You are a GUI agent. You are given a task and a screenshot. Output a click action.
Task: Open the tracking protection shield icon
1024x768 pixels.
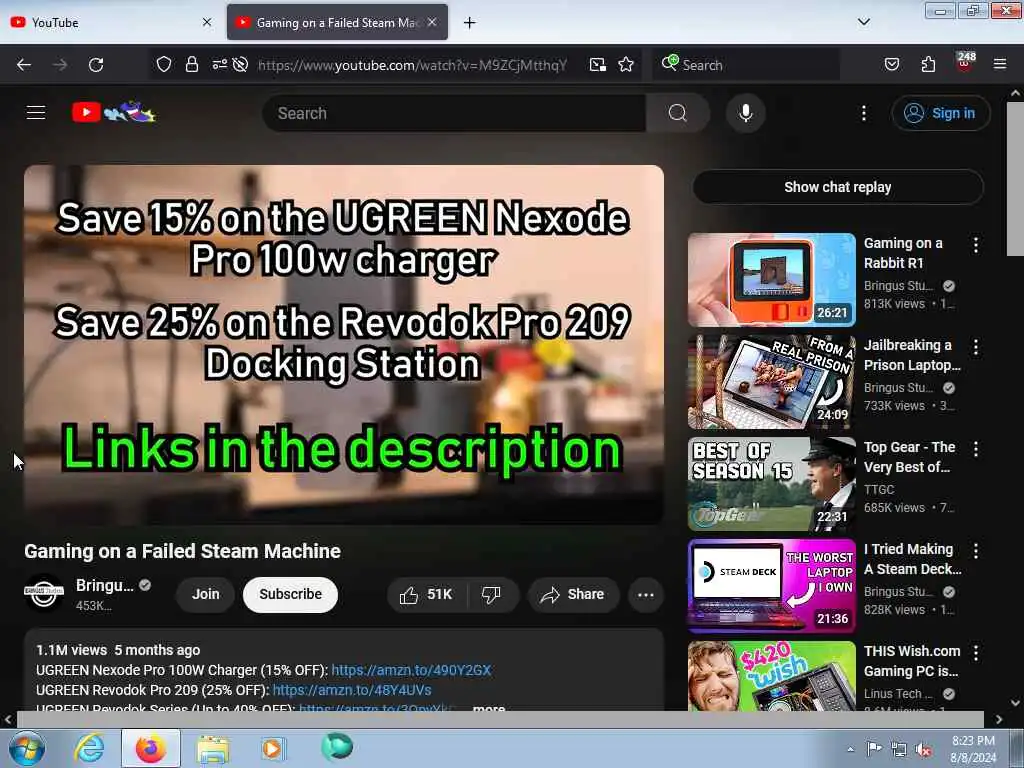click(x=164, y=65)
